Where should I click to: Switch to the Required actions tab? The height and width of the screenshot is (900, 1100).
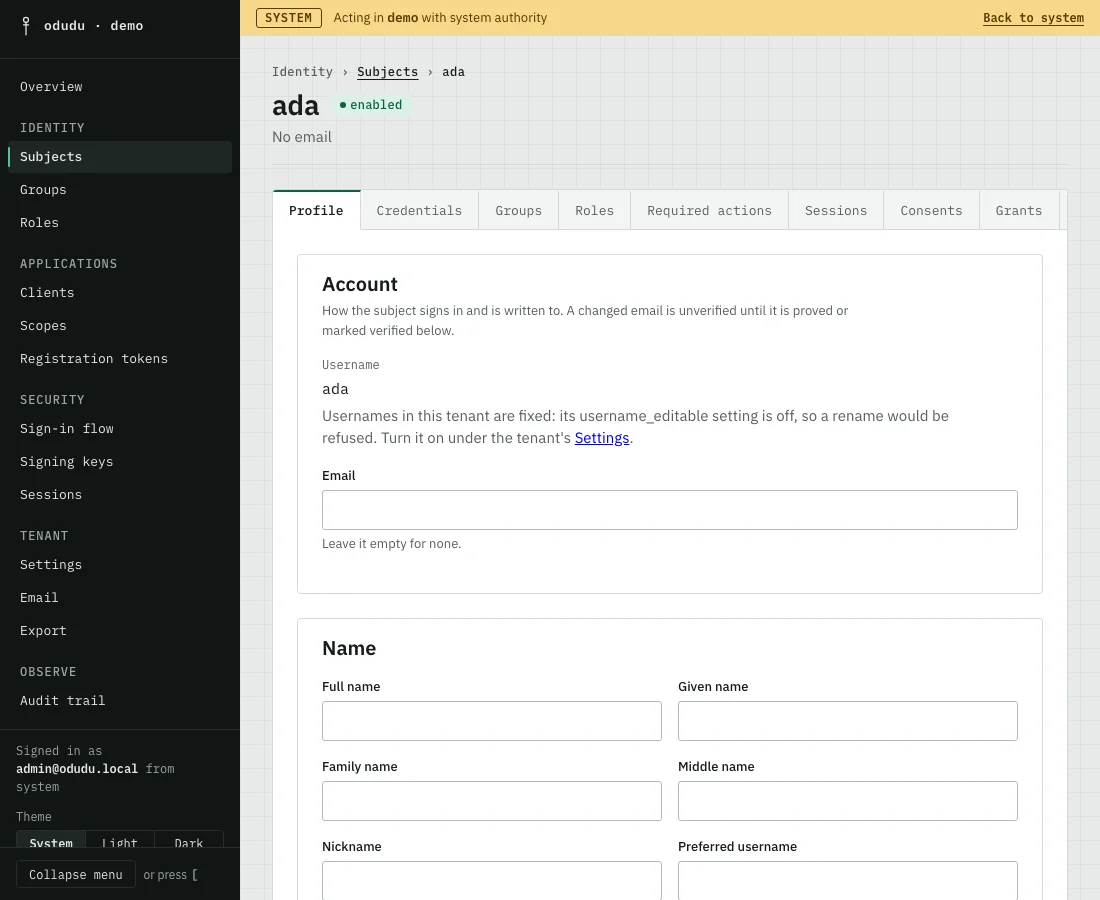tap(709, 211)
